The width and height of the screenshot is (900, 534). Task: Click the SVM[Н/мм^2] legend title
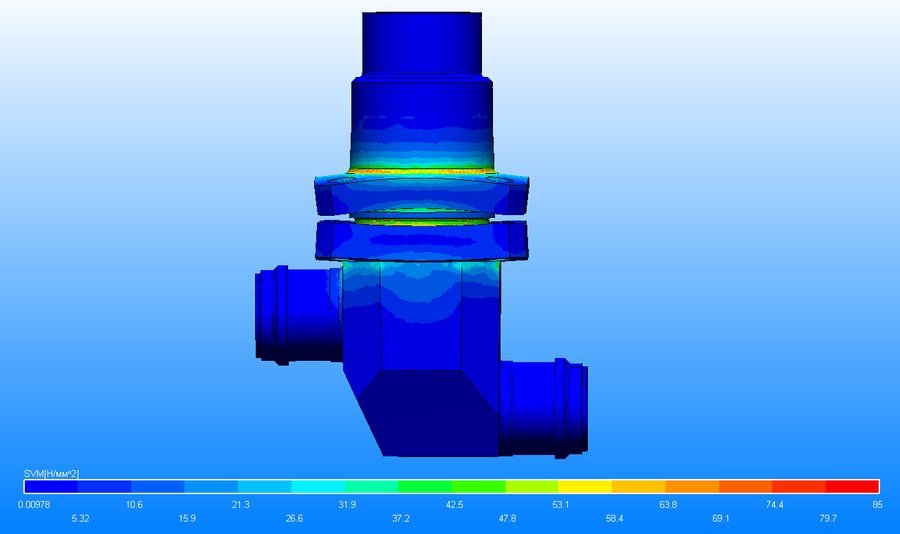tap(51, 474)
